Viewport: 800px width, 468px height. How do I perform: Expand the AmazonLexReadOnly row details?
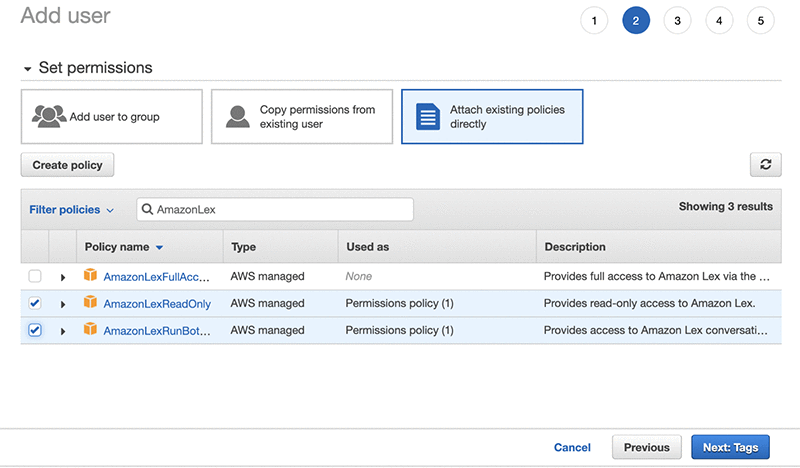(63, 303)
